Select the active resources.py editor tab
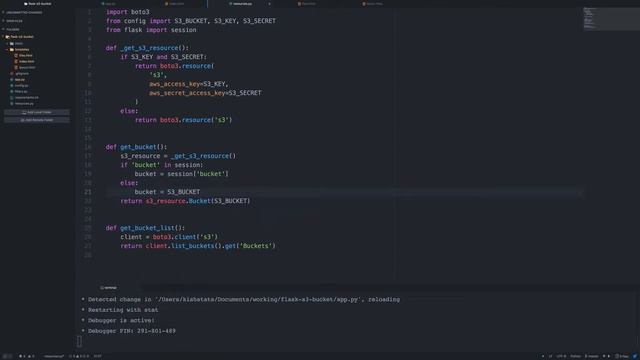 [x=241, y=4]
